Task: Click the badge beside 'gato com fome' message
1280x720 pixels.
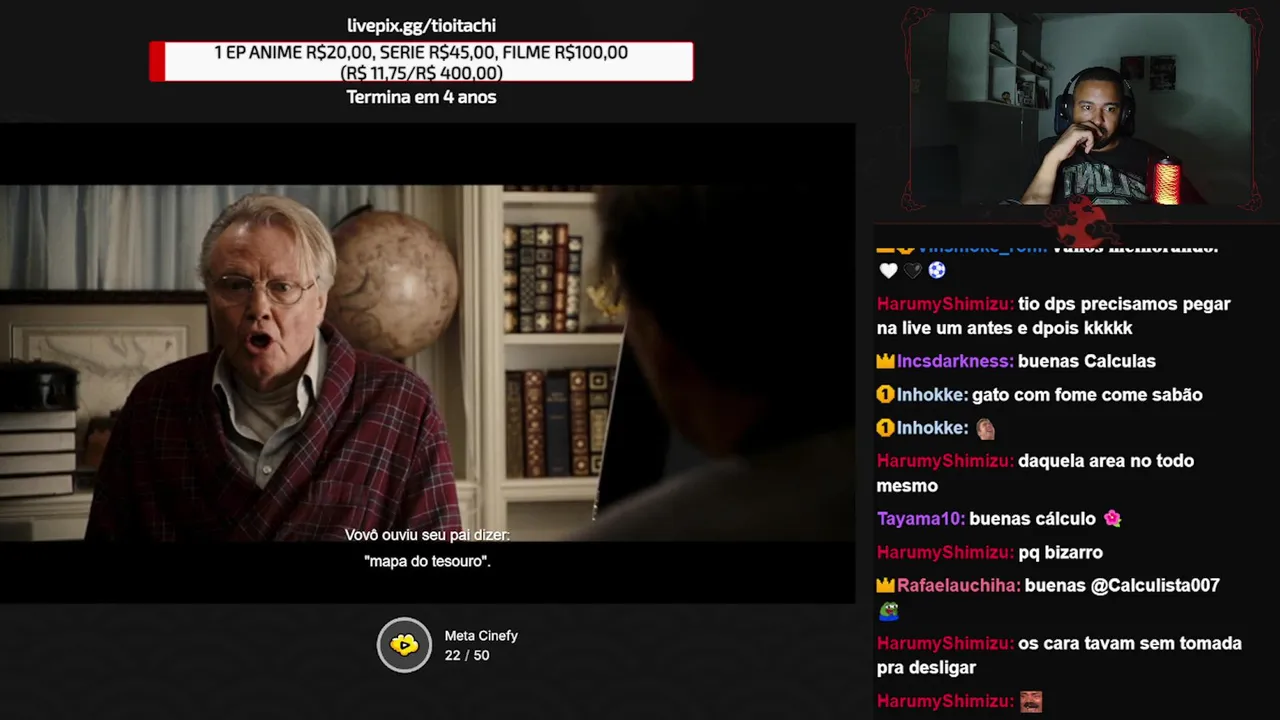Action: click(x=885, y=395)
